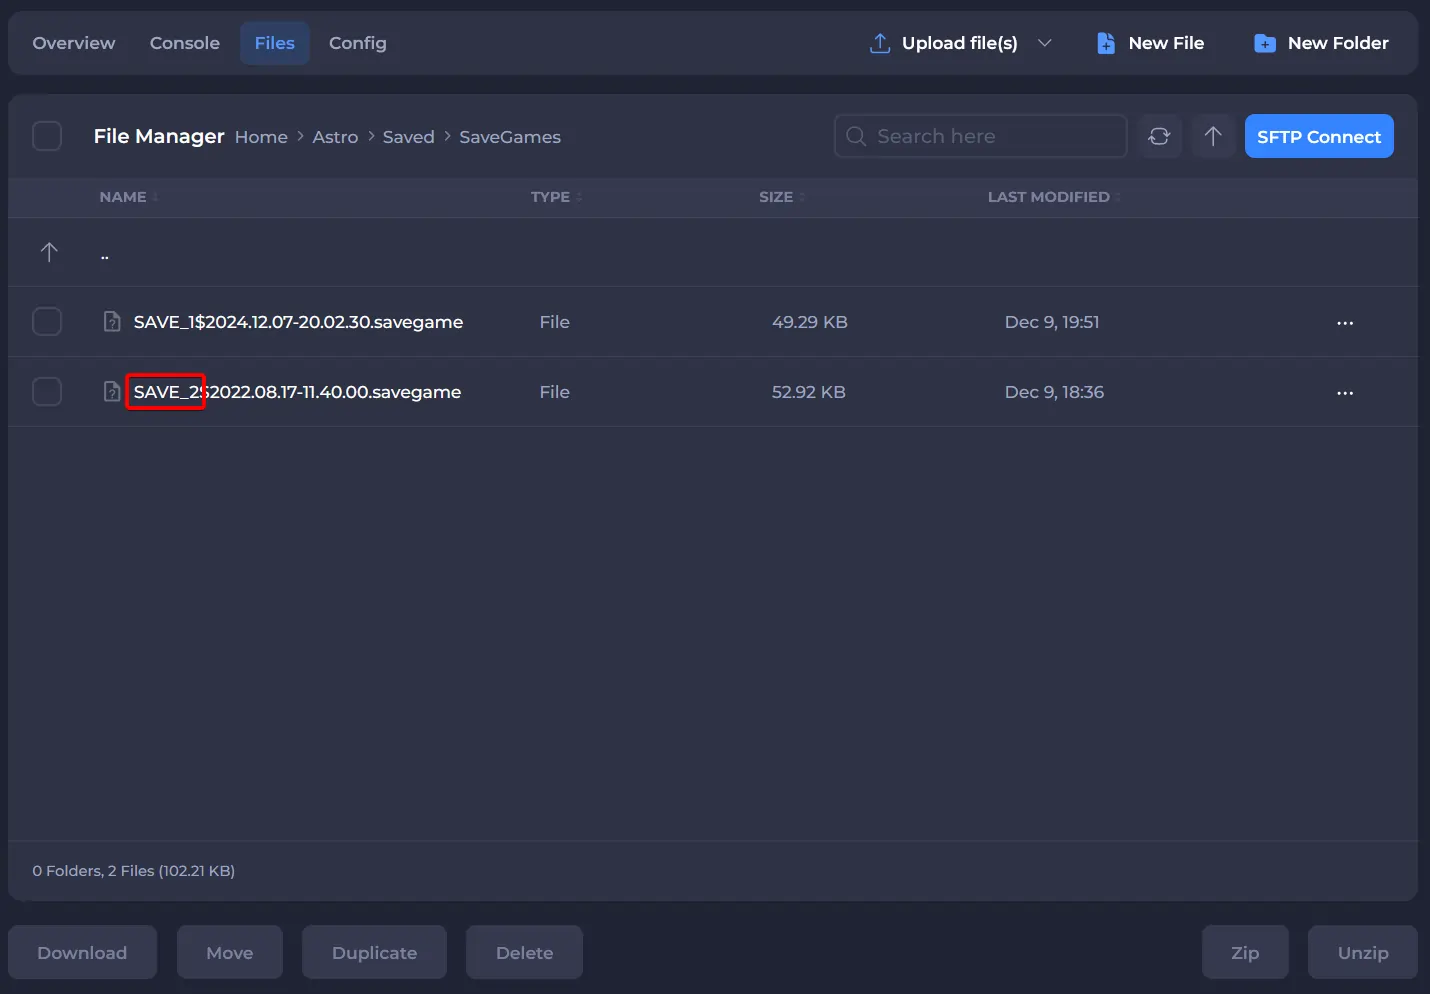Click the Unzip button
Image resolution: width=1430 pixels, height=994 pixels.
[1363, 953]
